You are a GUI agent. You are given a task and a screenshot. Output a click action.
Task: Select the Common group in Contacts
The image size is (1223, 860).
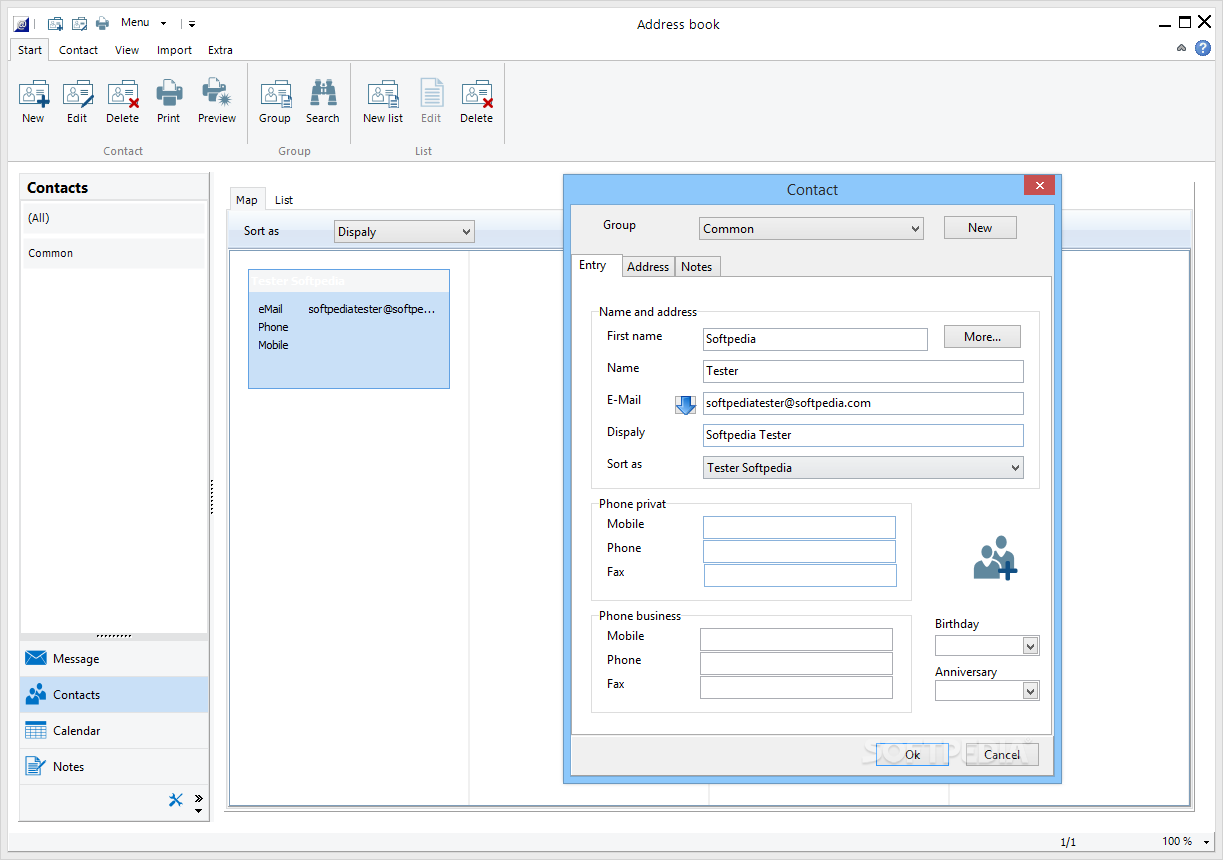[x=113, y=253]
